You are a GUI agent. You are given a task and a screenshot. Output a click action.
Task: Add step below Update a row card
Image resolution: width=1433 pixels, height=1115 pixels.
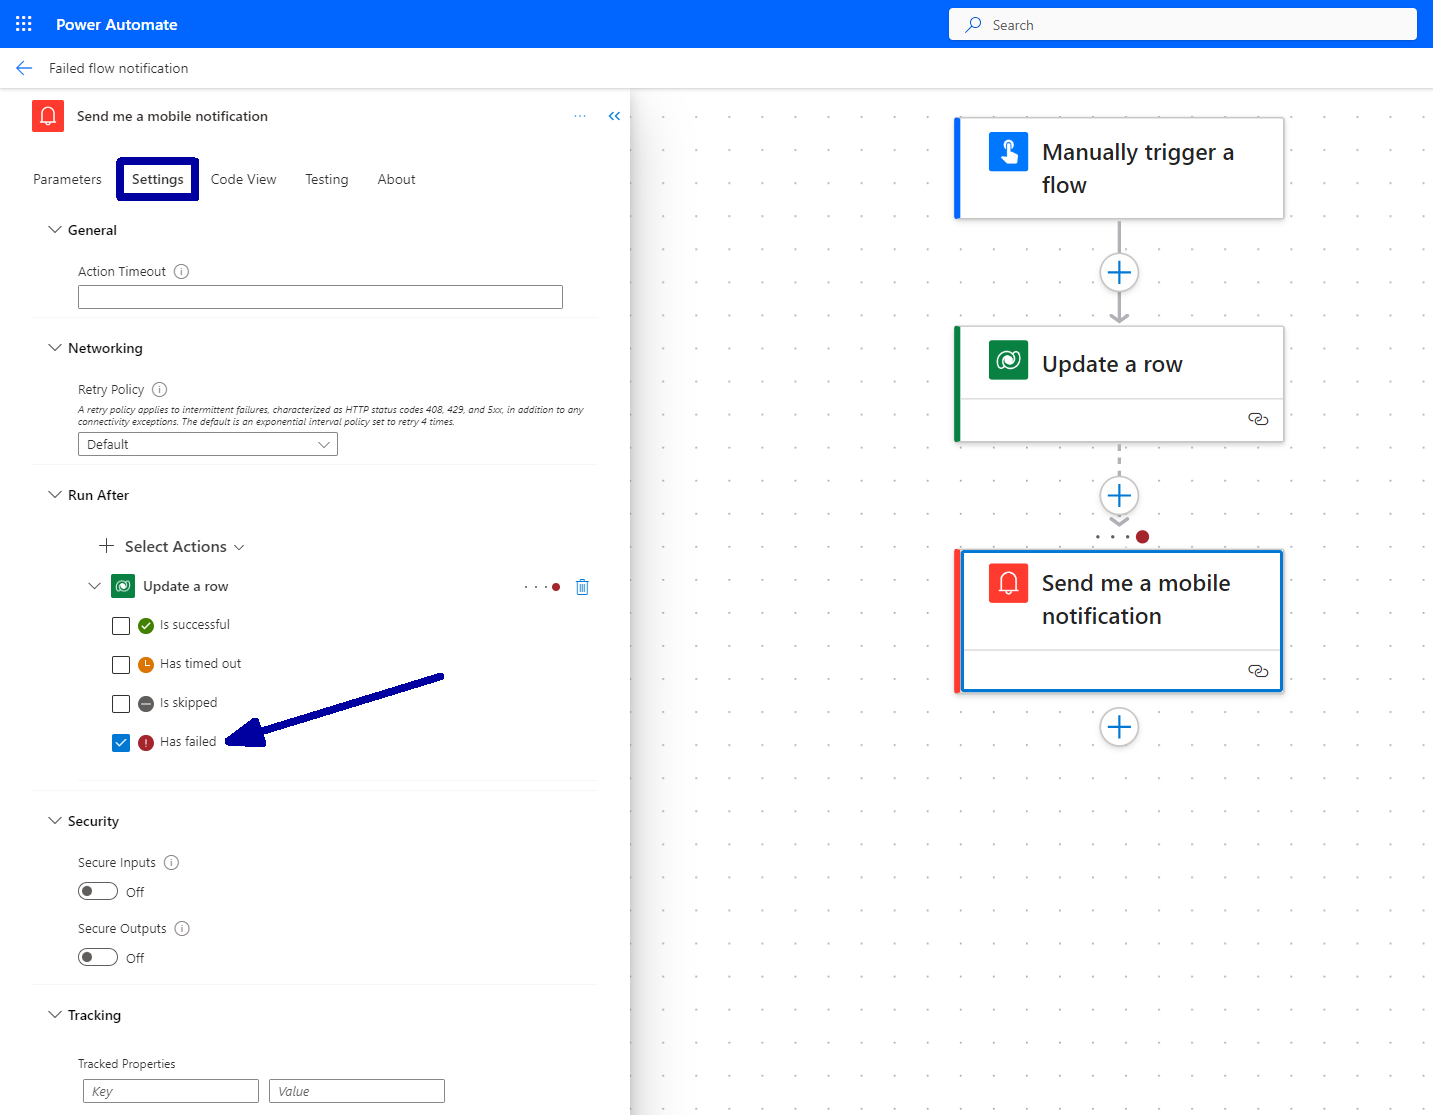click(x=1119, y=495)
